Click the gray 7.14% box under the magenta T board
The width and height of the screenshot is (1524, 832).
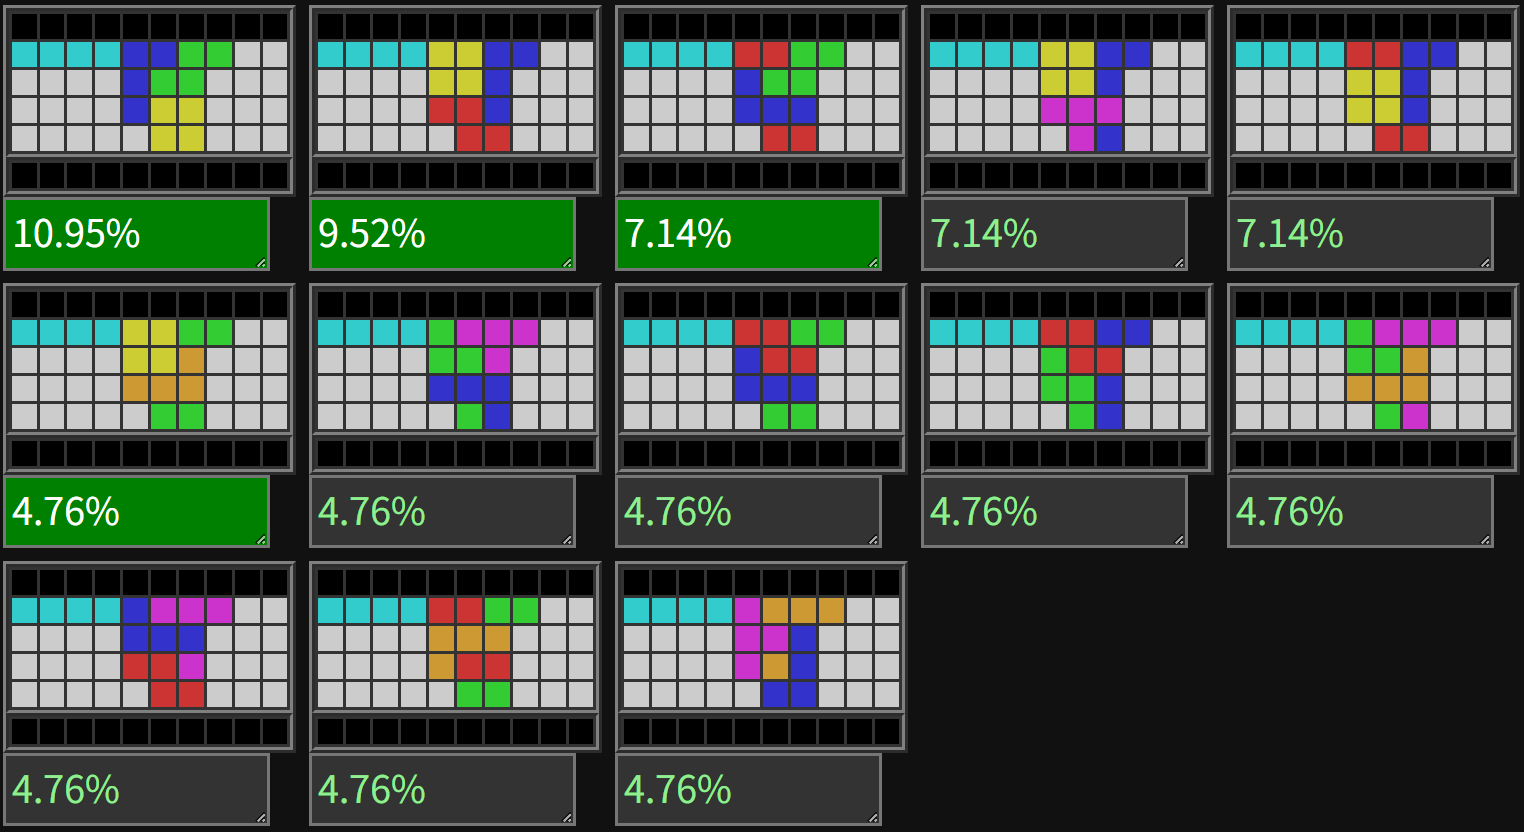(1055, 234)
